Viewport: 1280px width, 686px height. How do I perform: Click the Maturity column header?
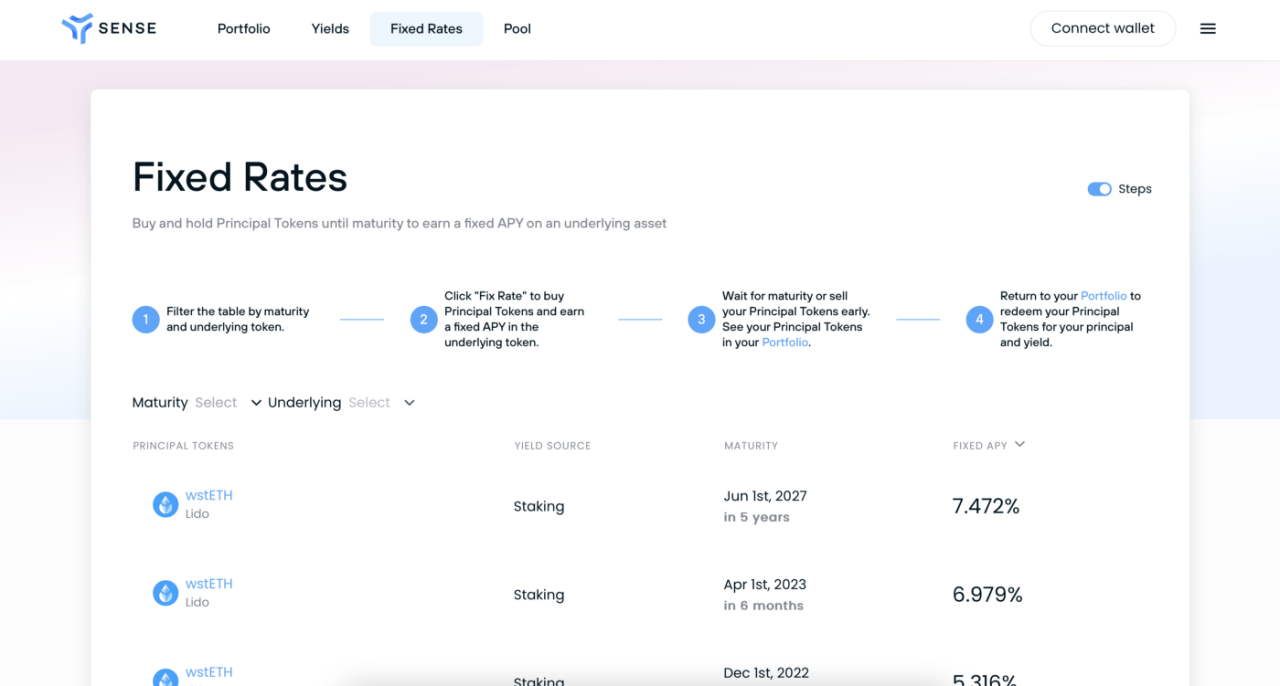pyautogui.click(x=751, y=446)
